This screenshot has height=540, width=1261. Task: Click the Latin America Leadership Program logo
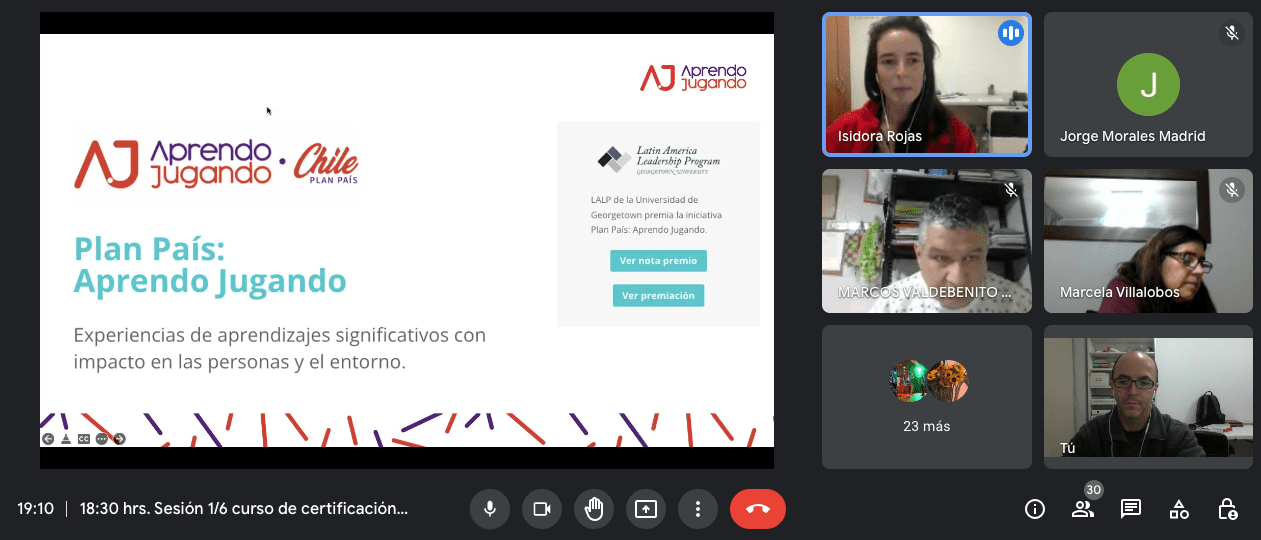click(658, 159)
